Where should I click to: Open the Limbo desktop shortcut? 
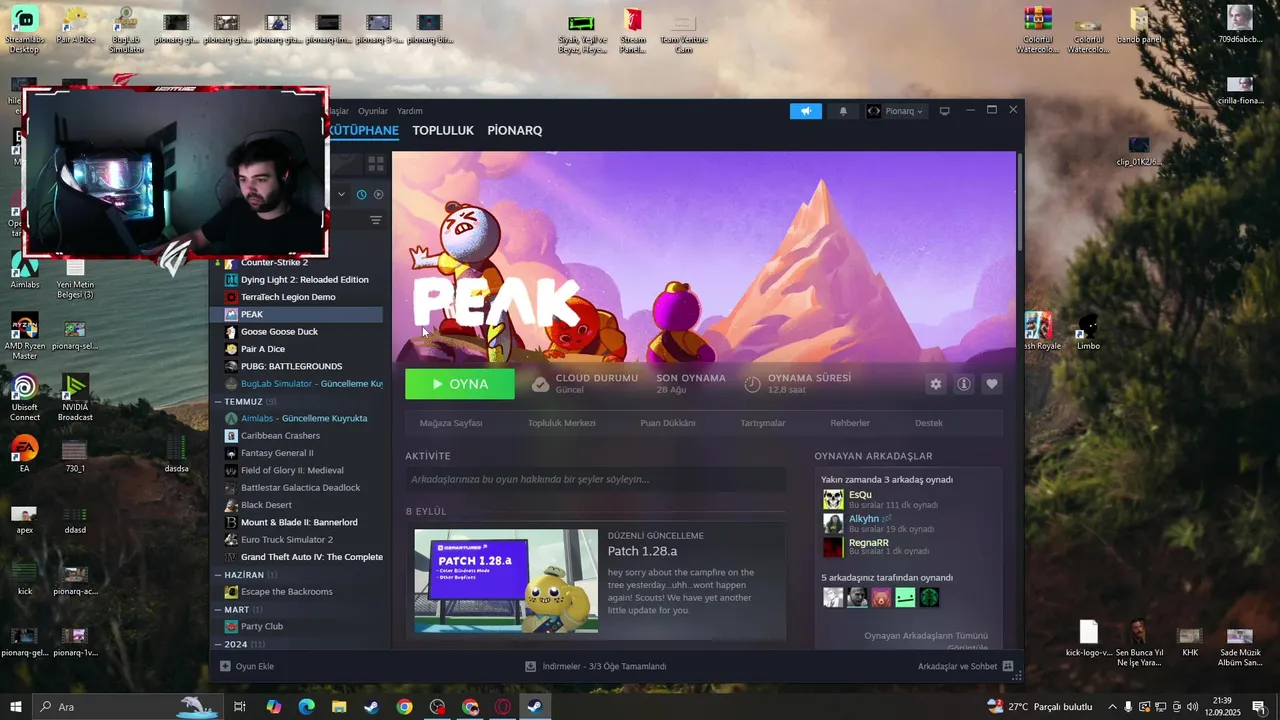(1088, 332)
